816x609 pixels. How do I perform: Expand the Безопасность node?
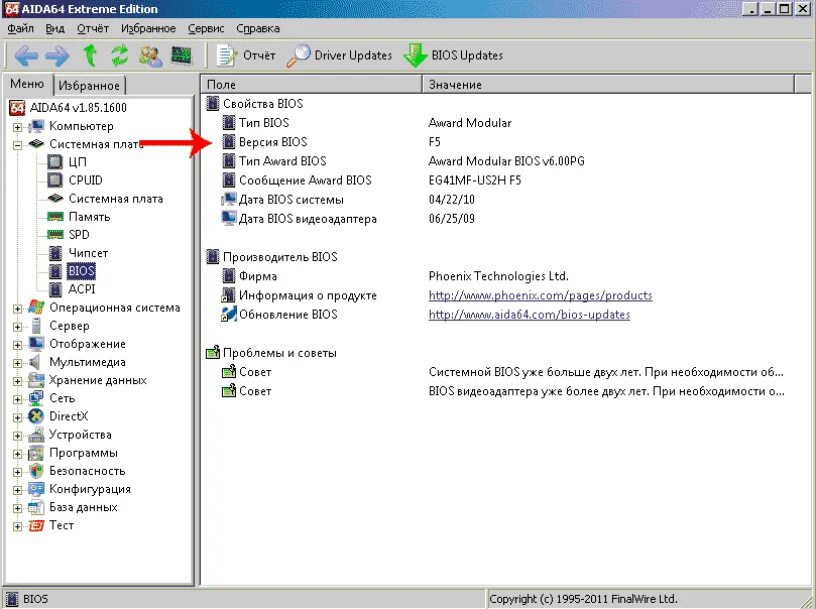pos(17,472)
